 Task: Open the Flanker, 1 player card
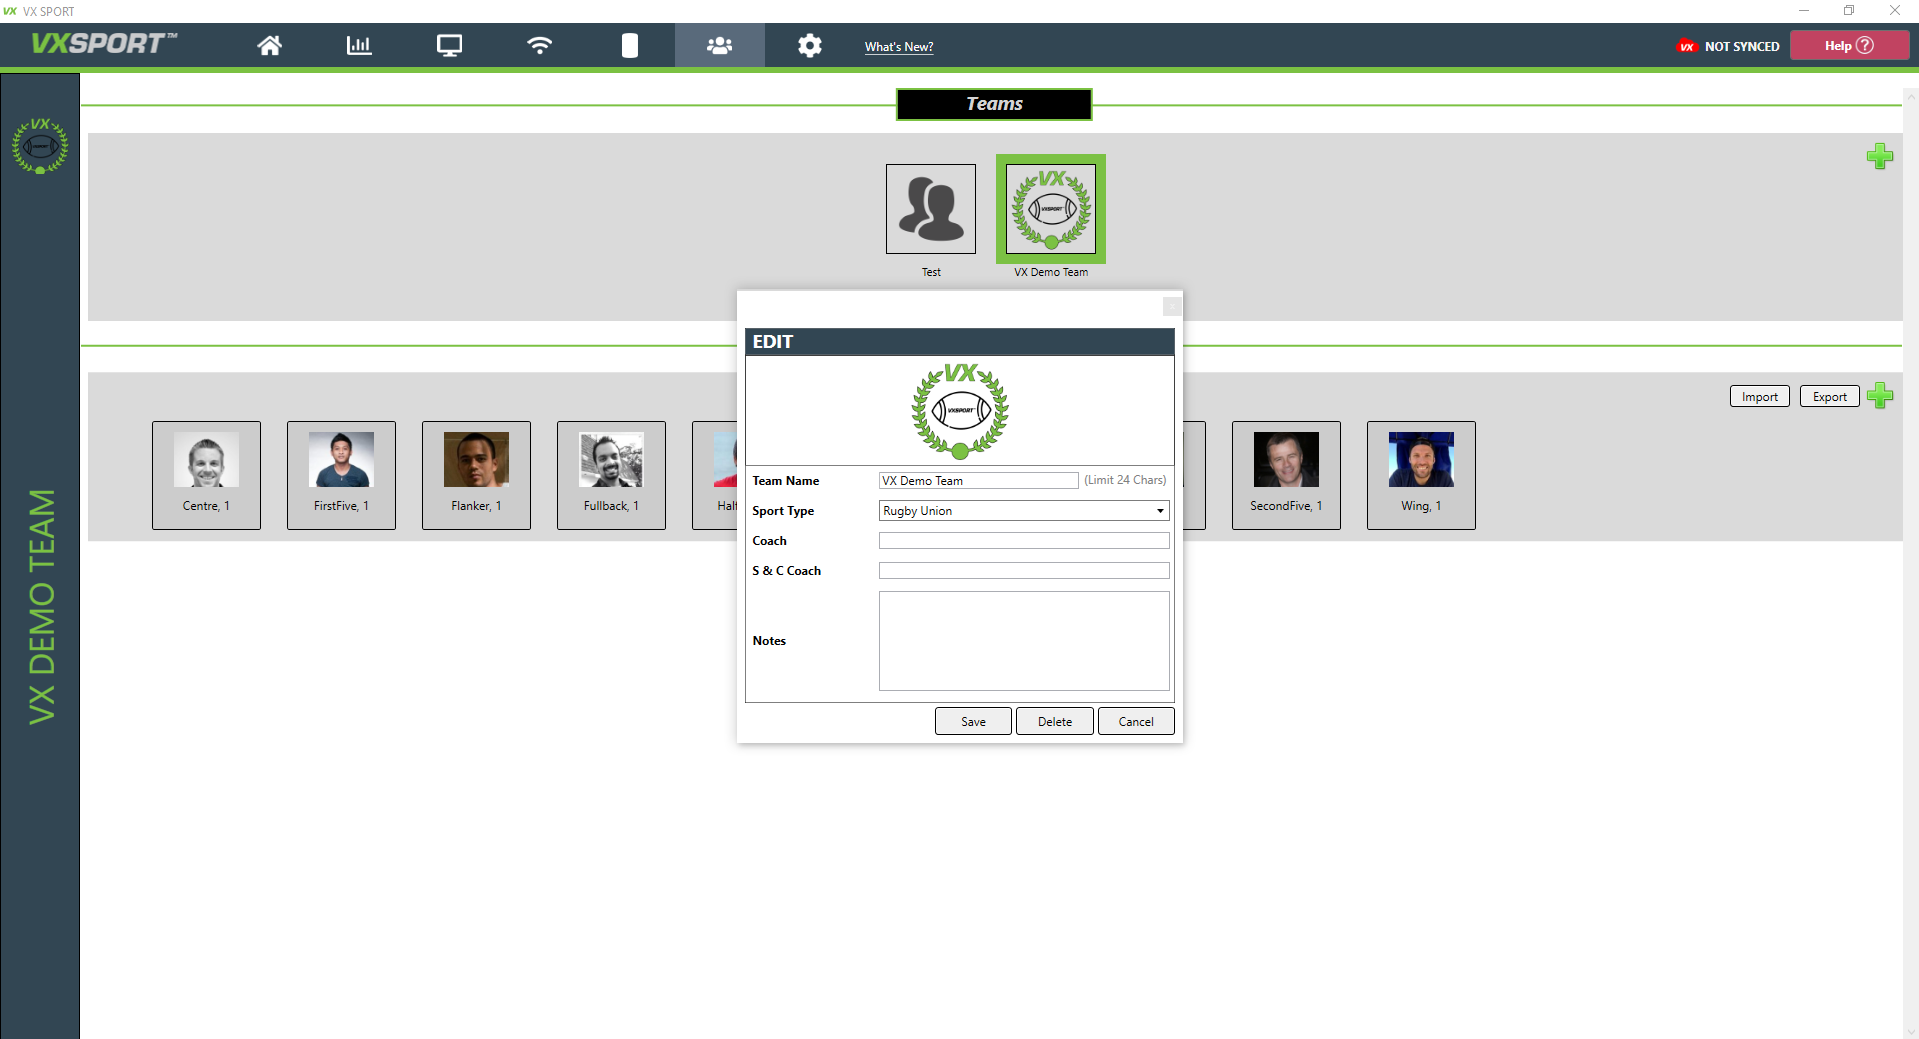(x=476, y=475)
